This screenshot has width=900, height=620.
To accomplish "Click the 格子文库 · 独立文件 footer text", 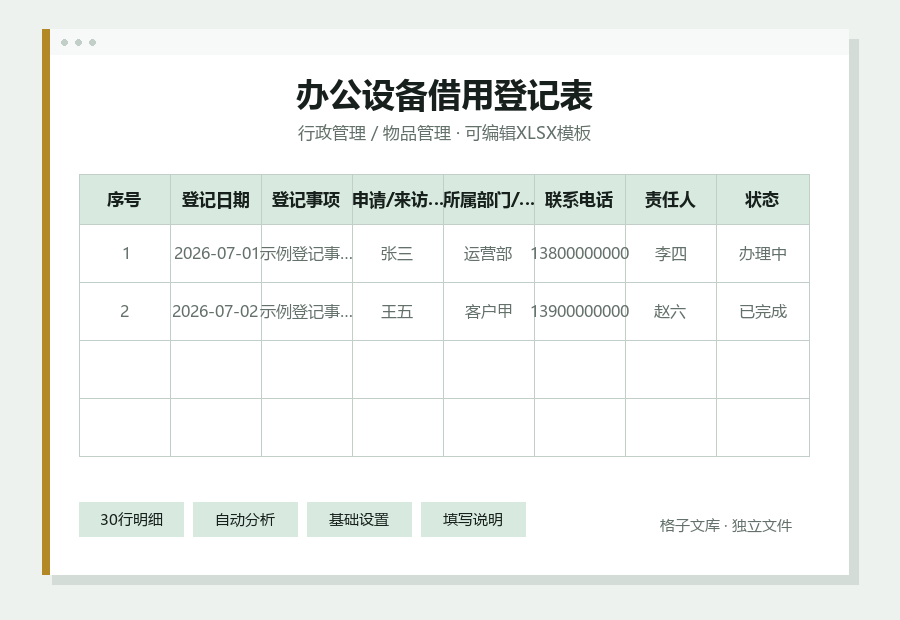I will tap(726, 525).
